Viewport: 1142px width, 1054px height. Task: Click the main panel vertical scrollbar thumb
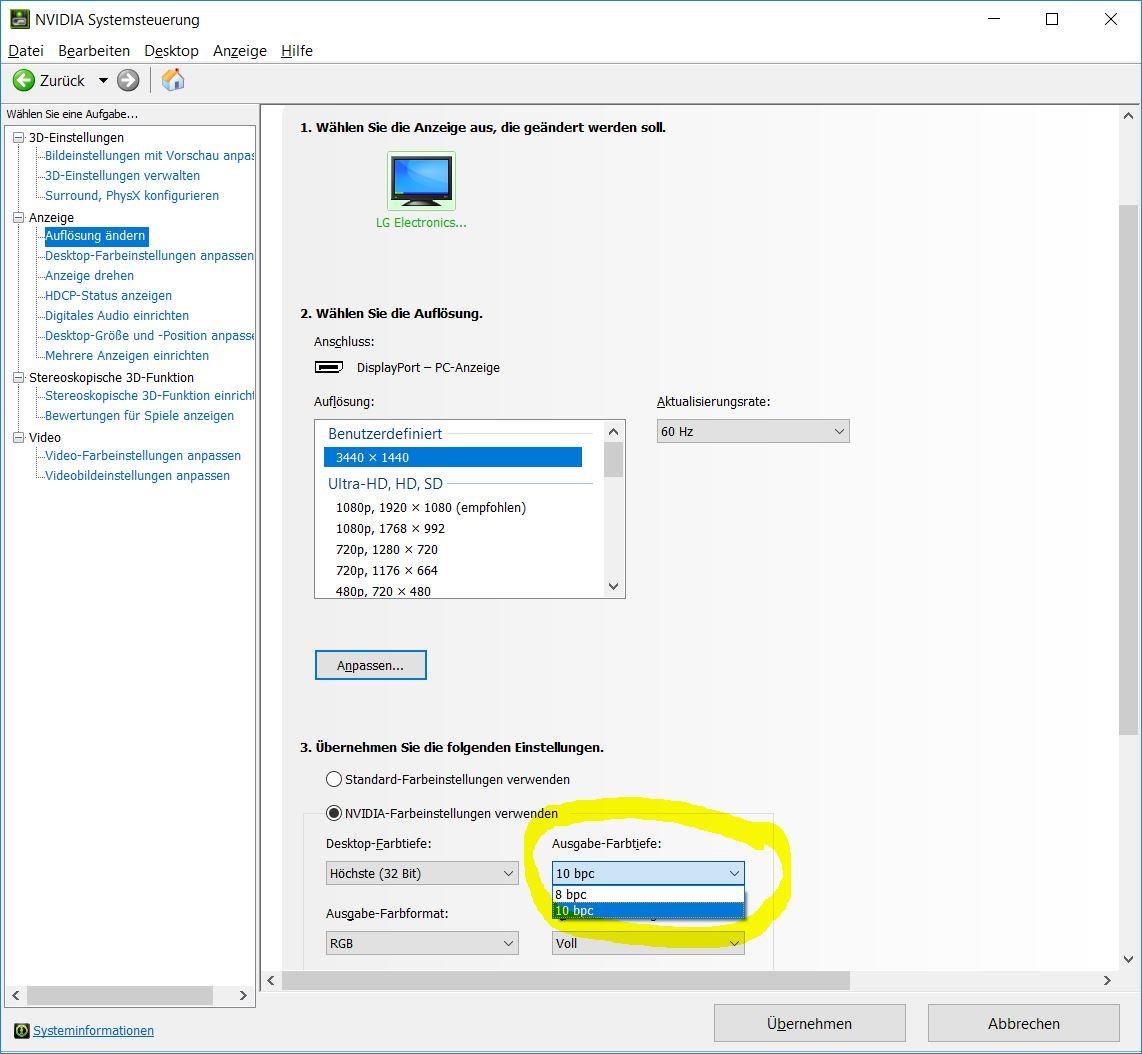pyautogui.click(x=1127, y=471)
